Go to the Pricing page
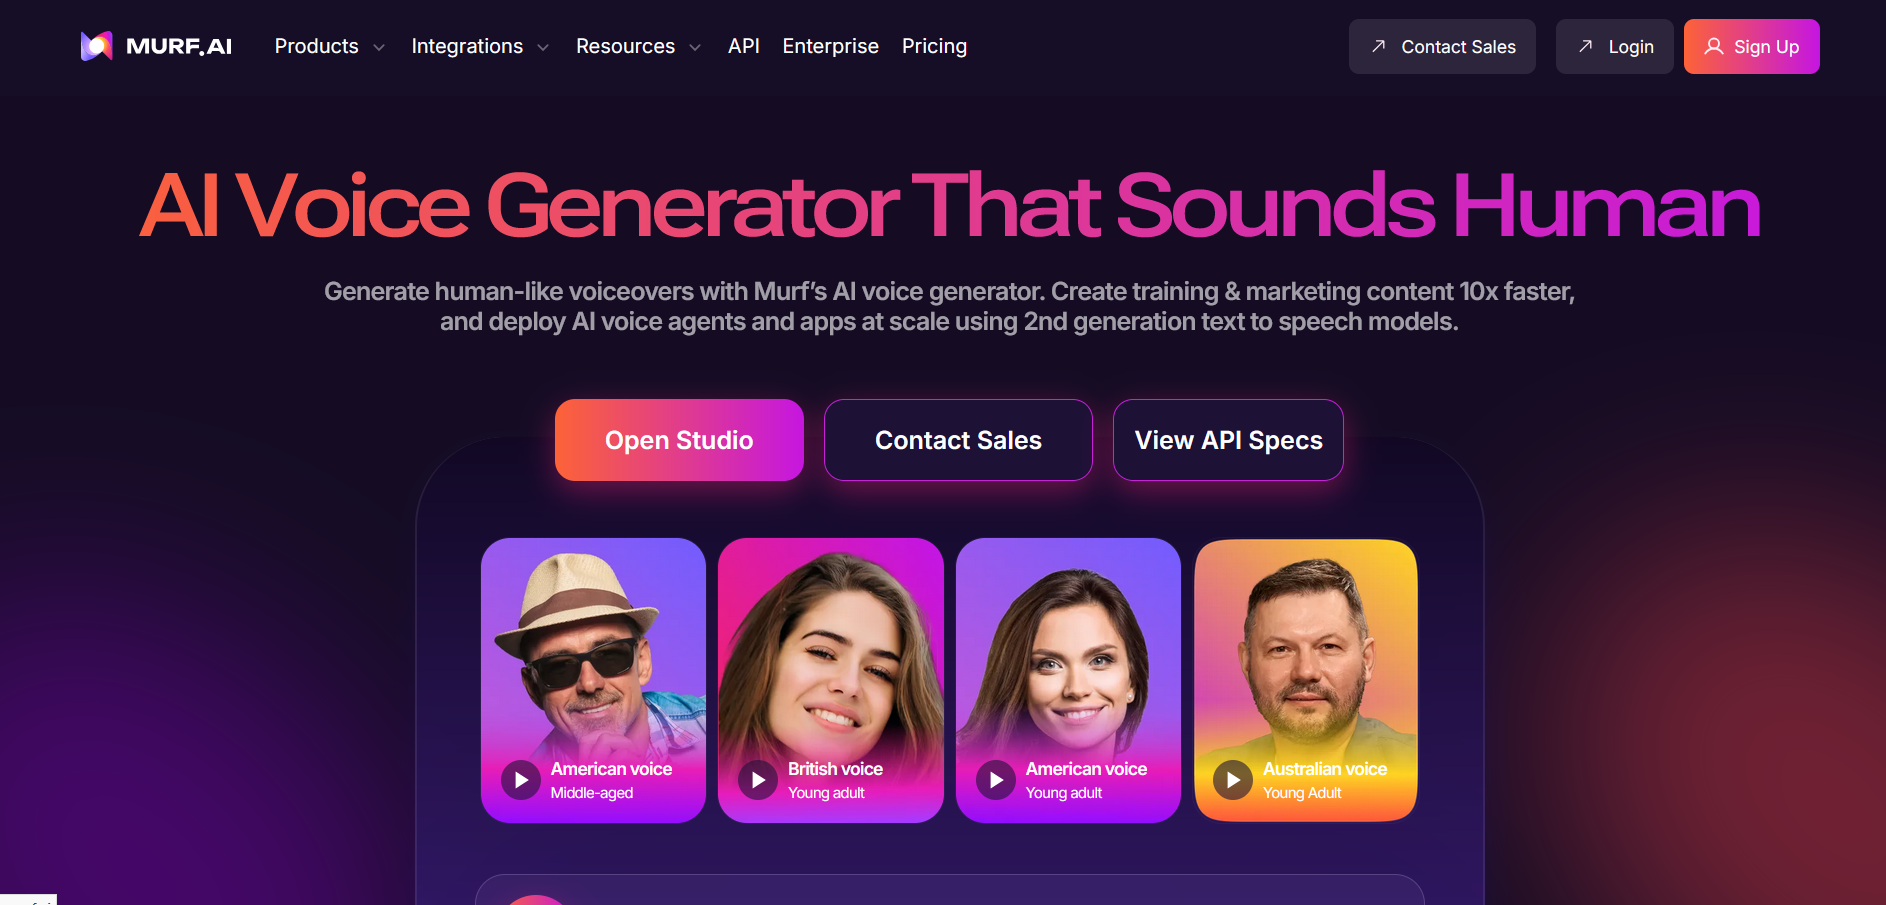 tap(934, 46)
